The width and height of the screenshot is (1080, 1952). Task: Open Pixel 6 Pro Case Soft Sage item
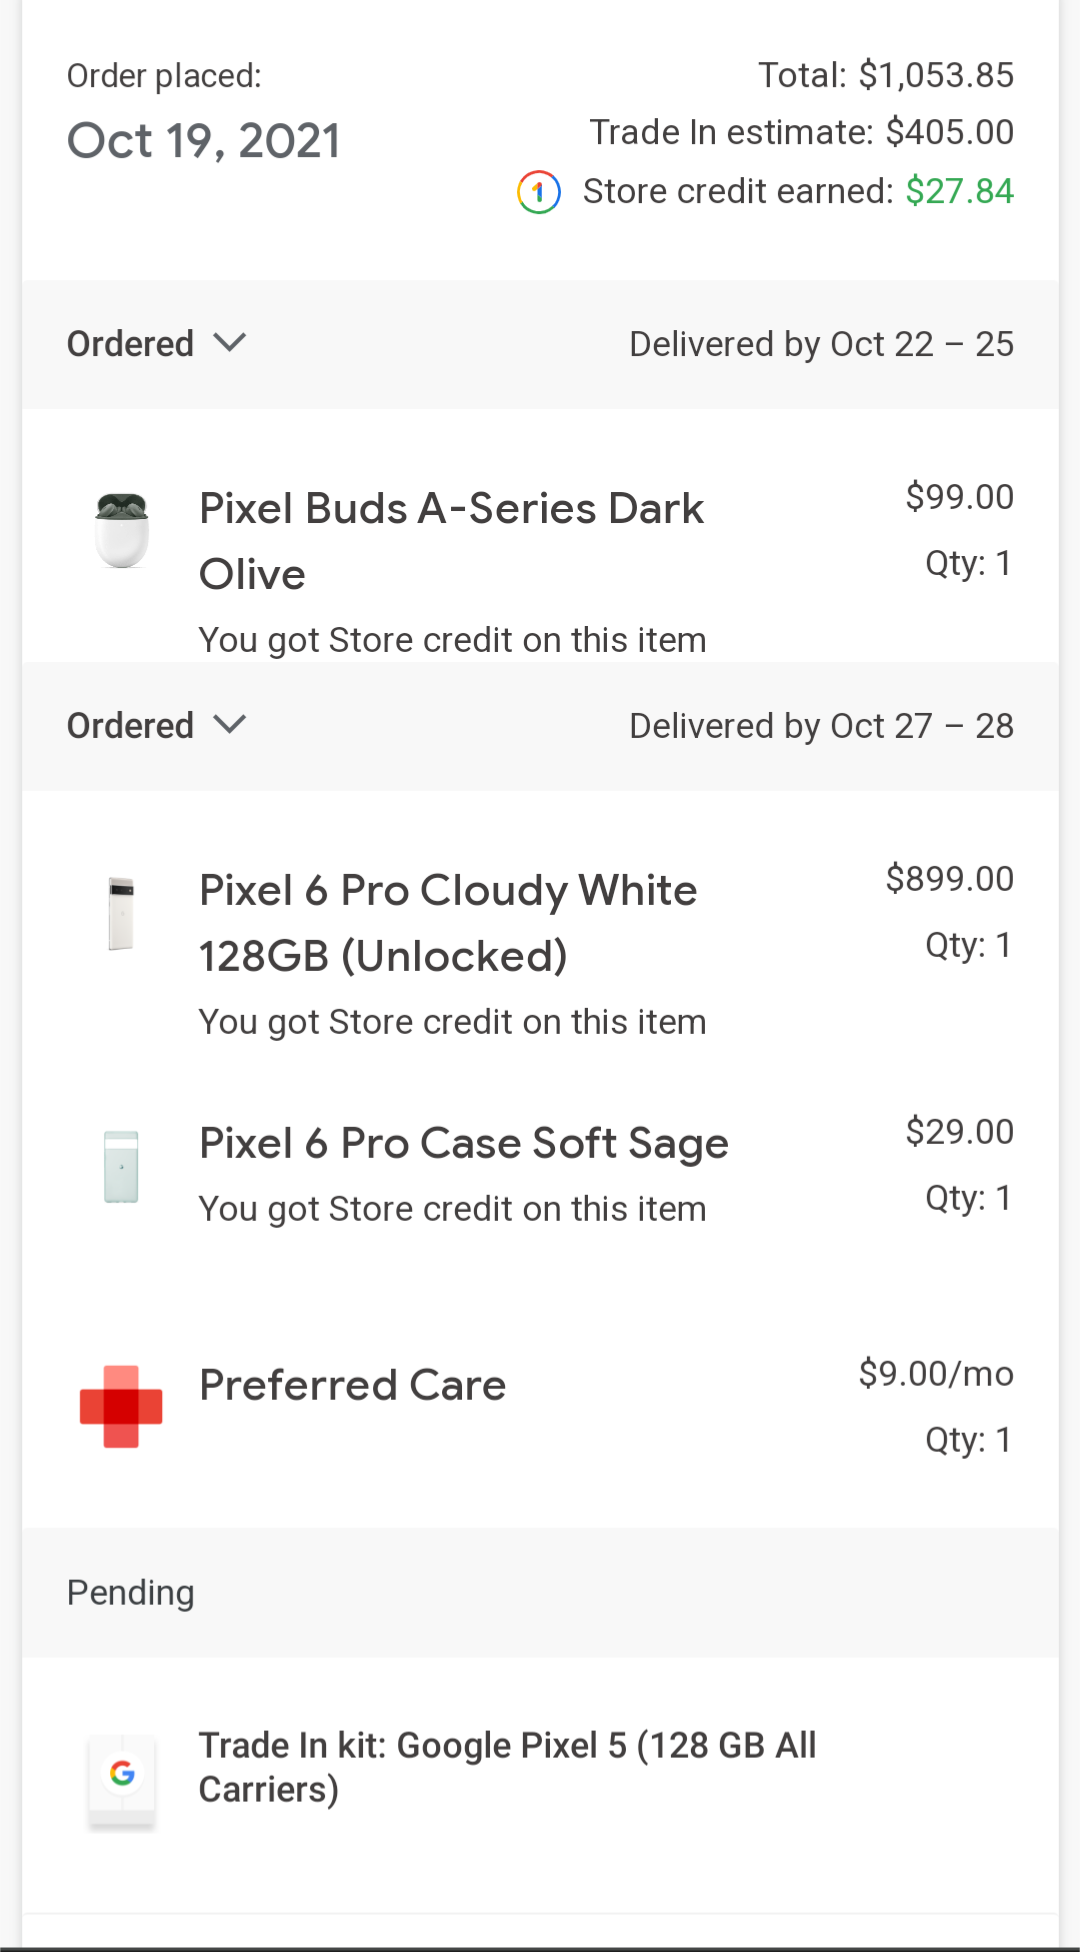[x=464, y=1143]
